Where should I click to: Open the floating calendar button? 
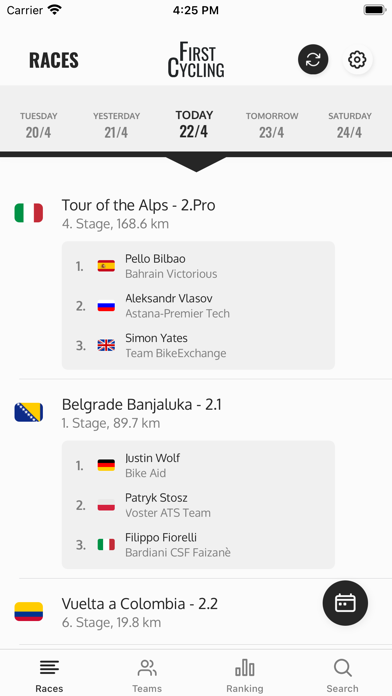pyautogui.click(x=345, y=603)
